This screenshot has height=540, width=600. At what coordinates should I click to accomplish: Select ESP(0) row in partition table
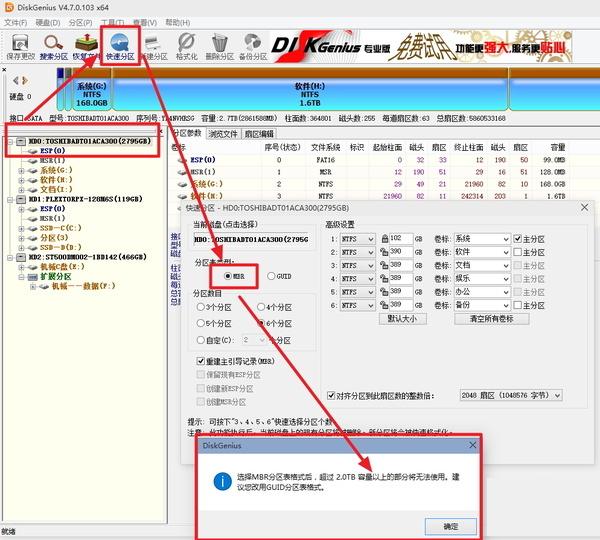pyautogui.click(x=371, y=160)
